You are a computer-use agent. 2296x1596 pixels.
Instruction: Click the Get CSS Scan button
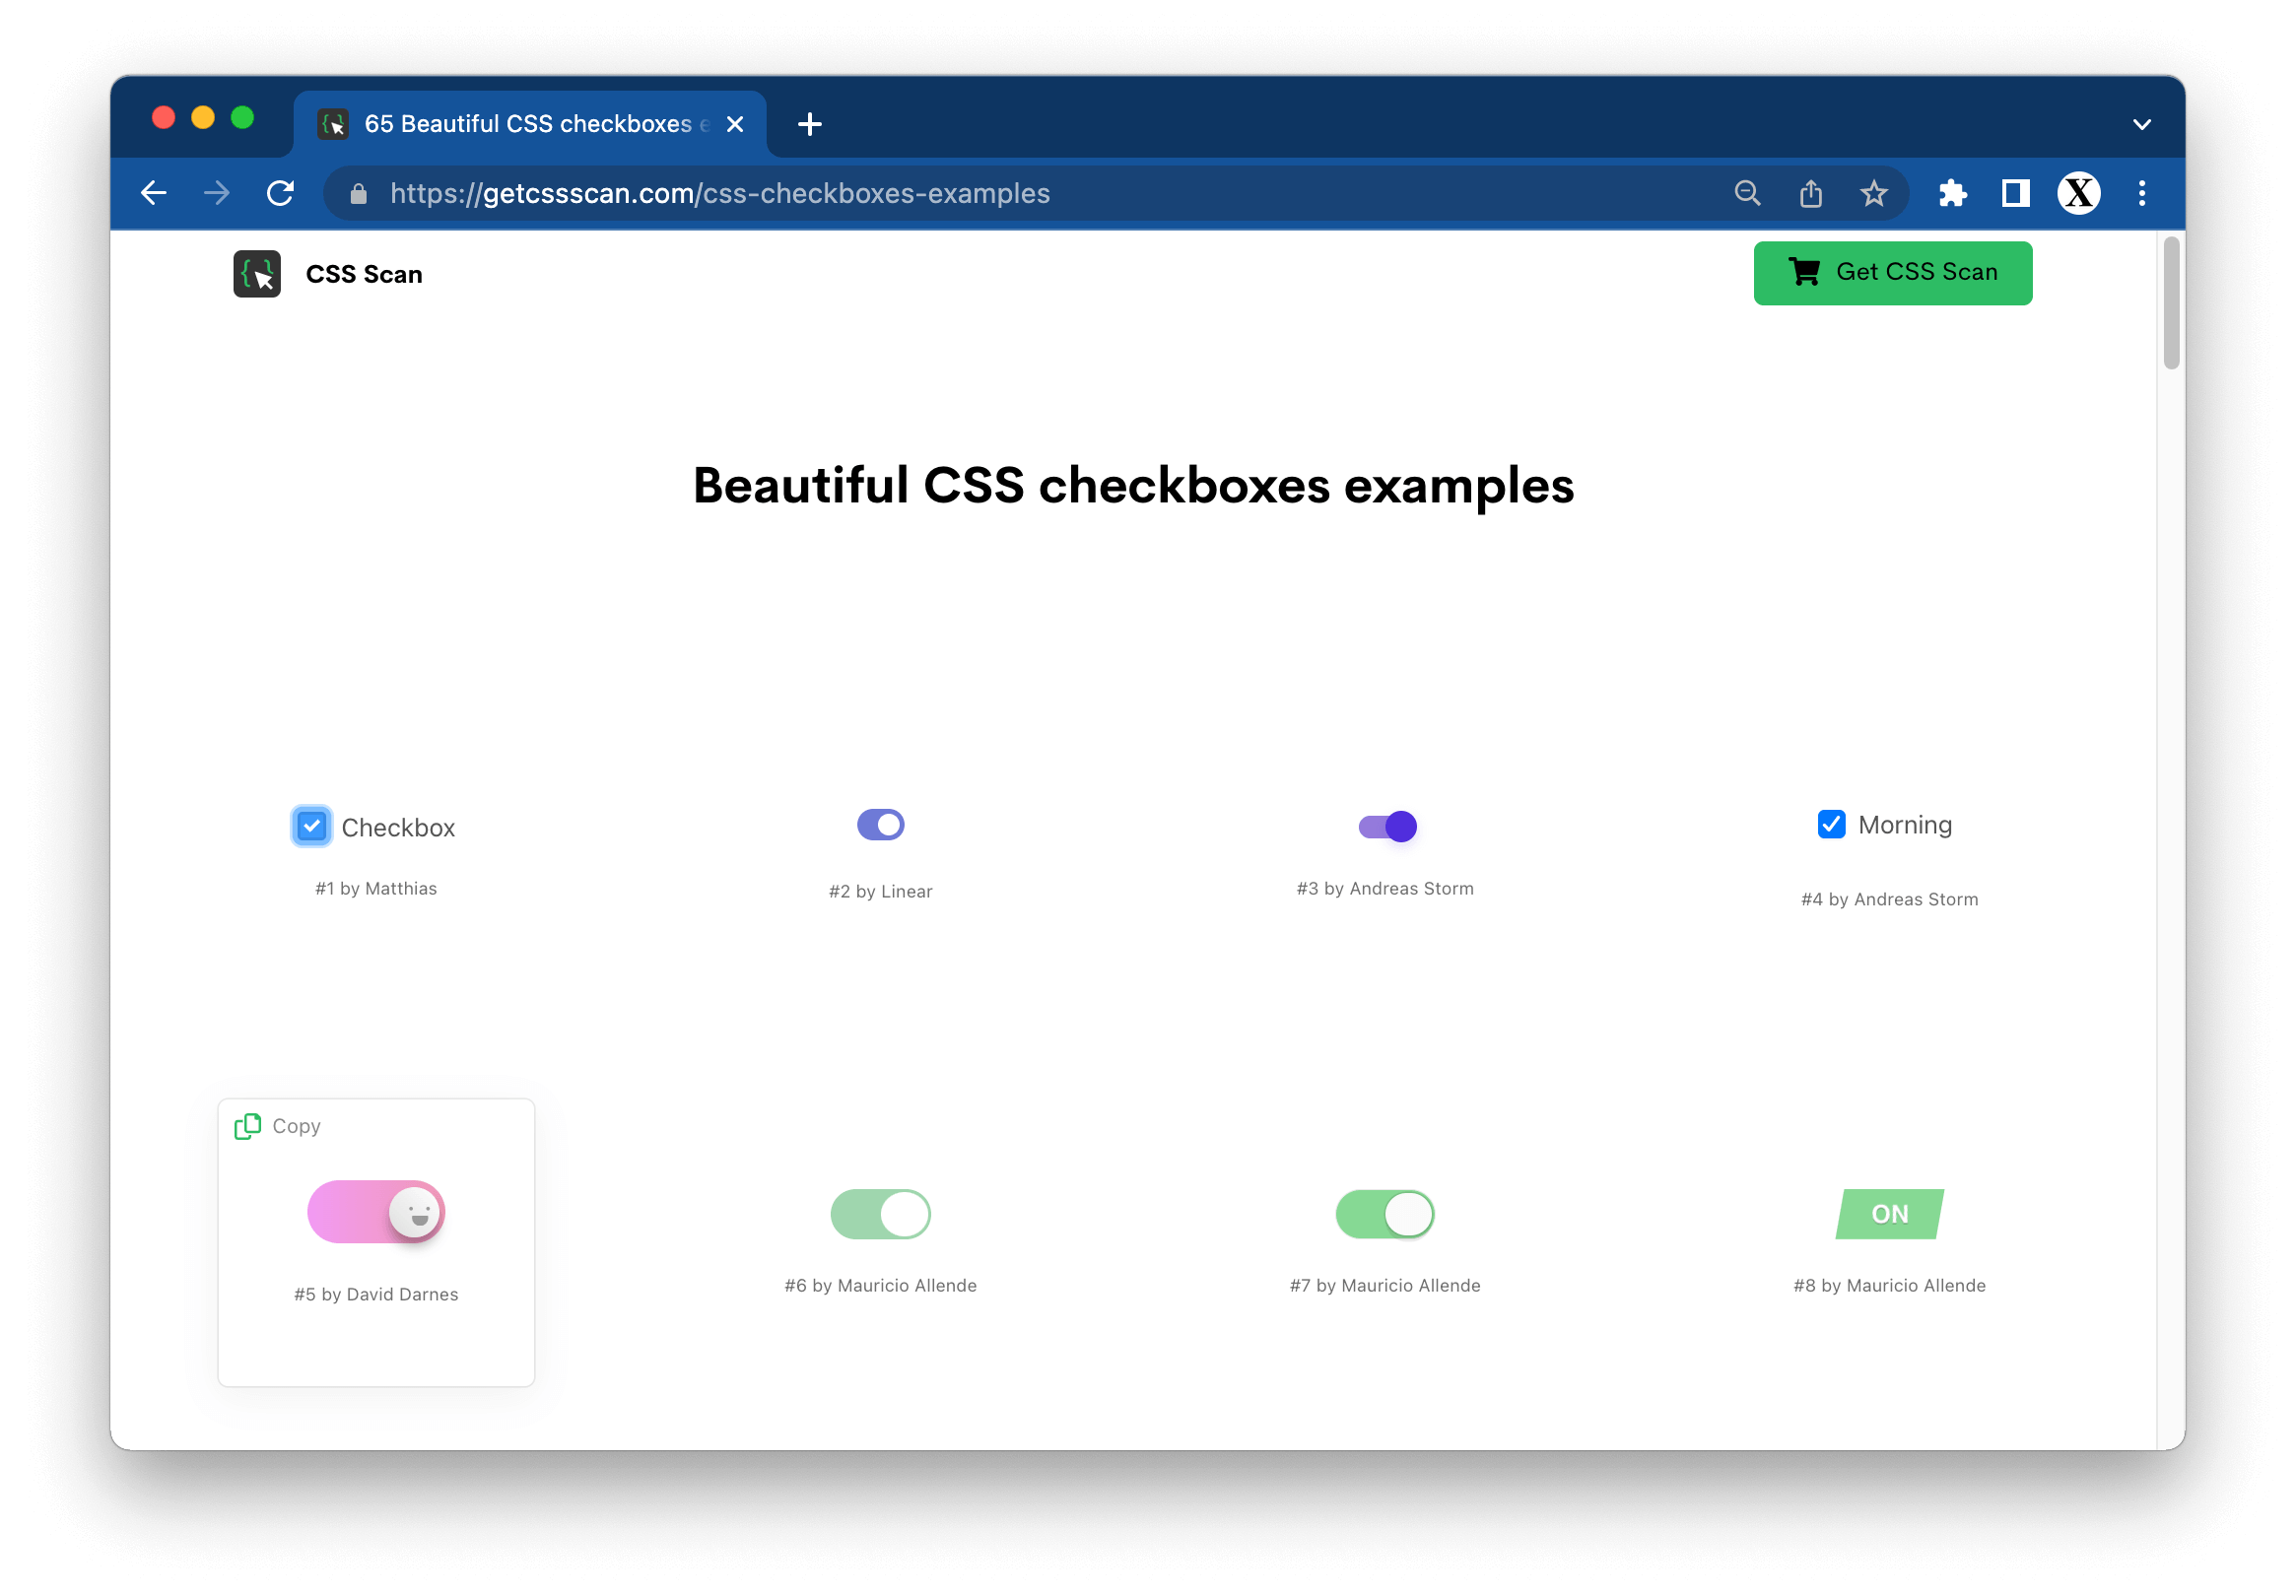[x=1892, y=272]
